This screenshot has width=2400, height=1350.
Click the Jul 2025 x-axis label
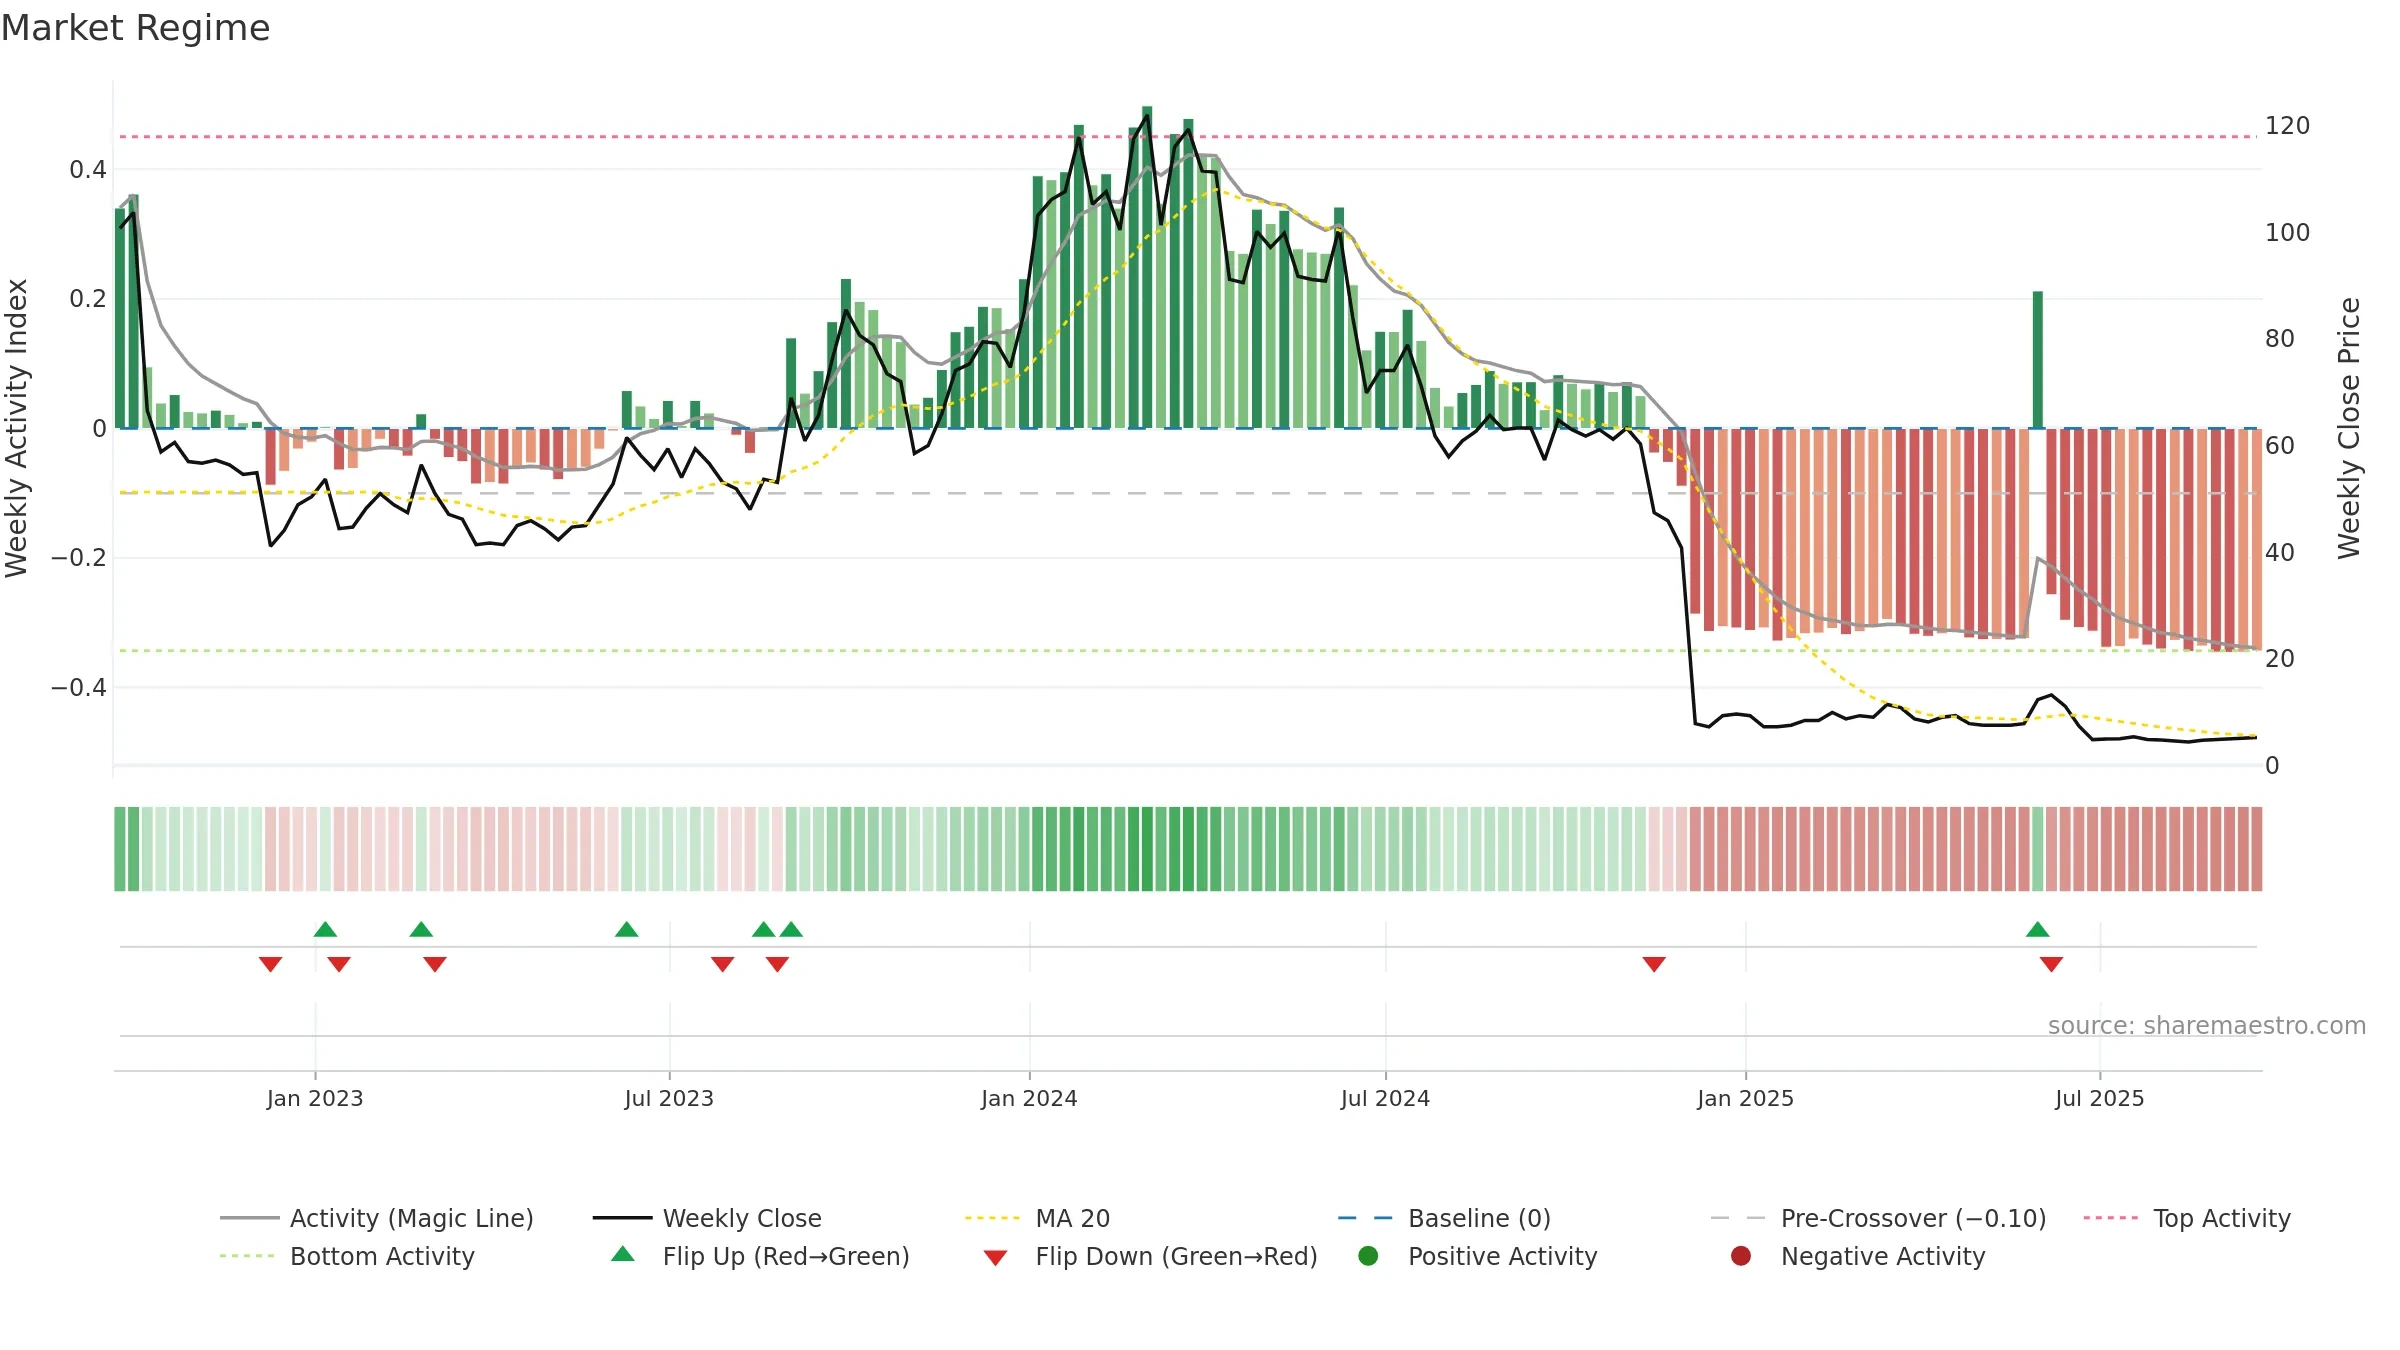(x=2100, y=1098)
